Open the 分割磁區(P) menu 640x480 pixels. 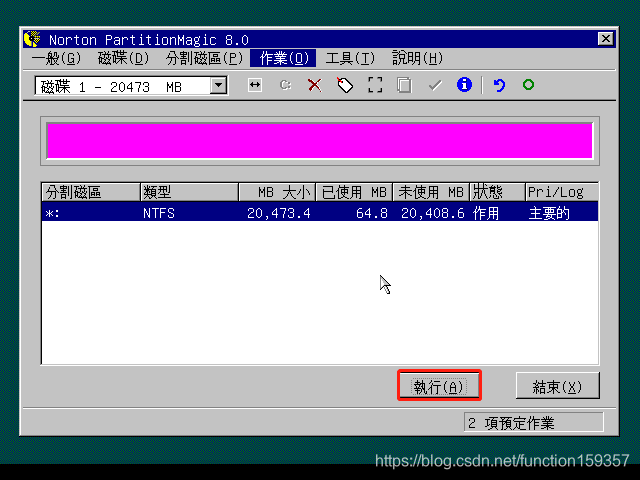(x=204, y=58)
